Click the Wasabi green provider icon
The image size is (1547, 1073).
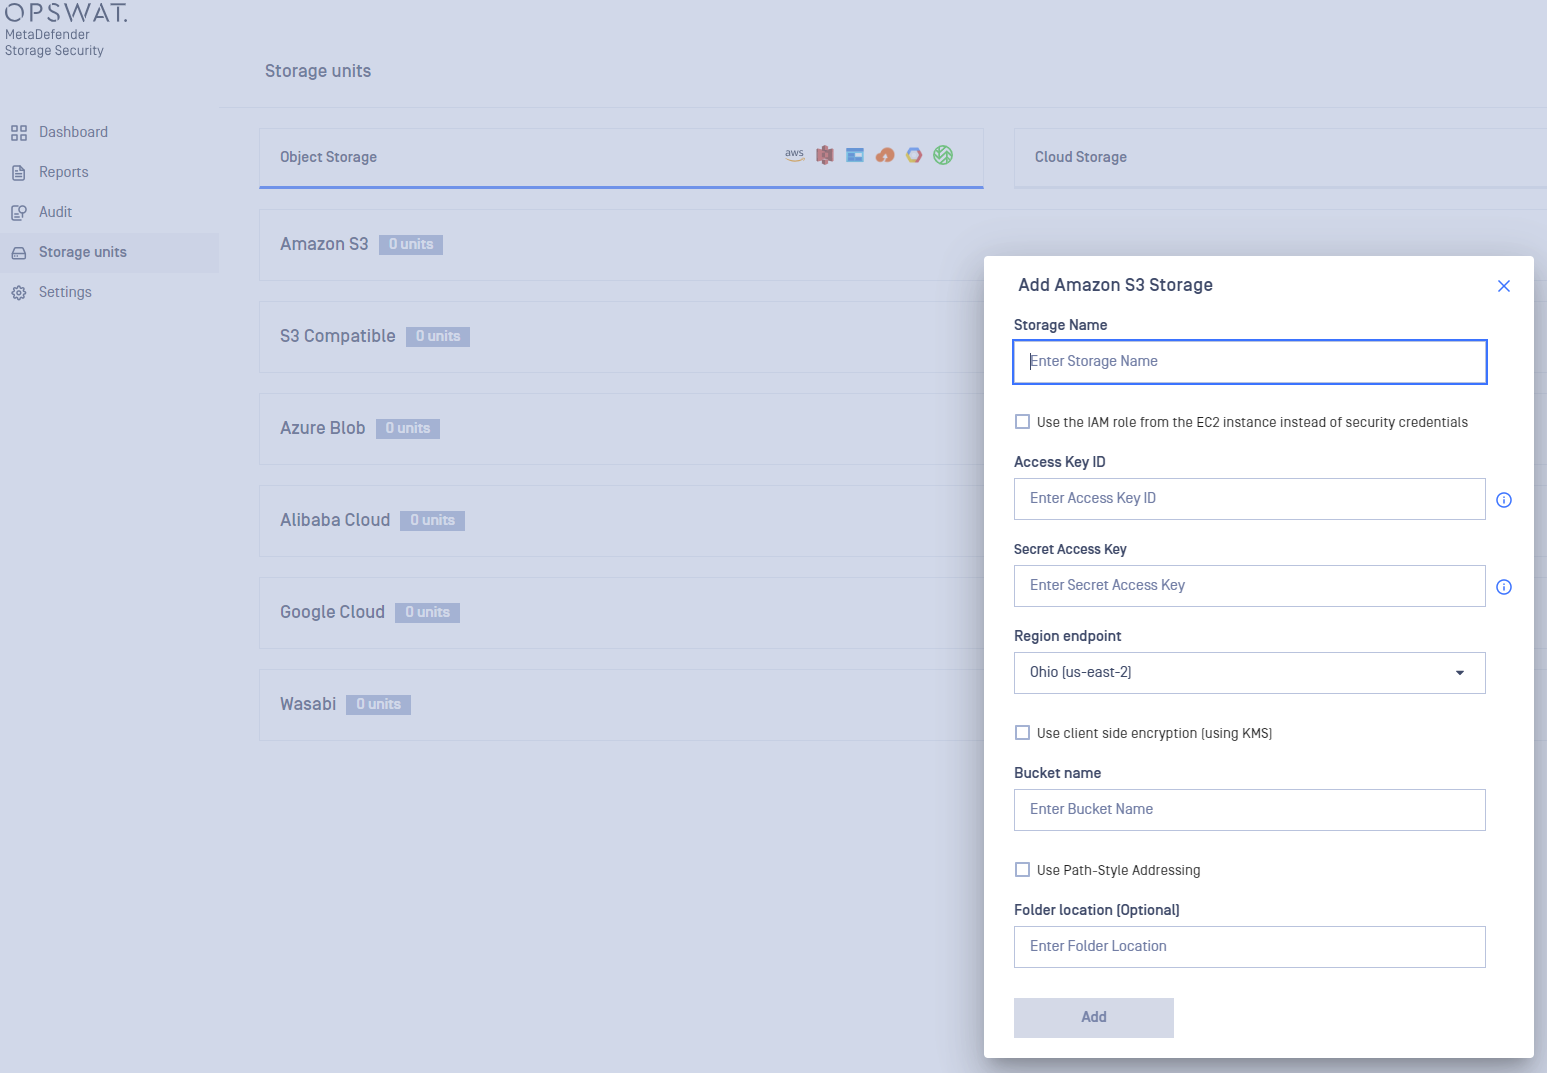click(943, 155)
